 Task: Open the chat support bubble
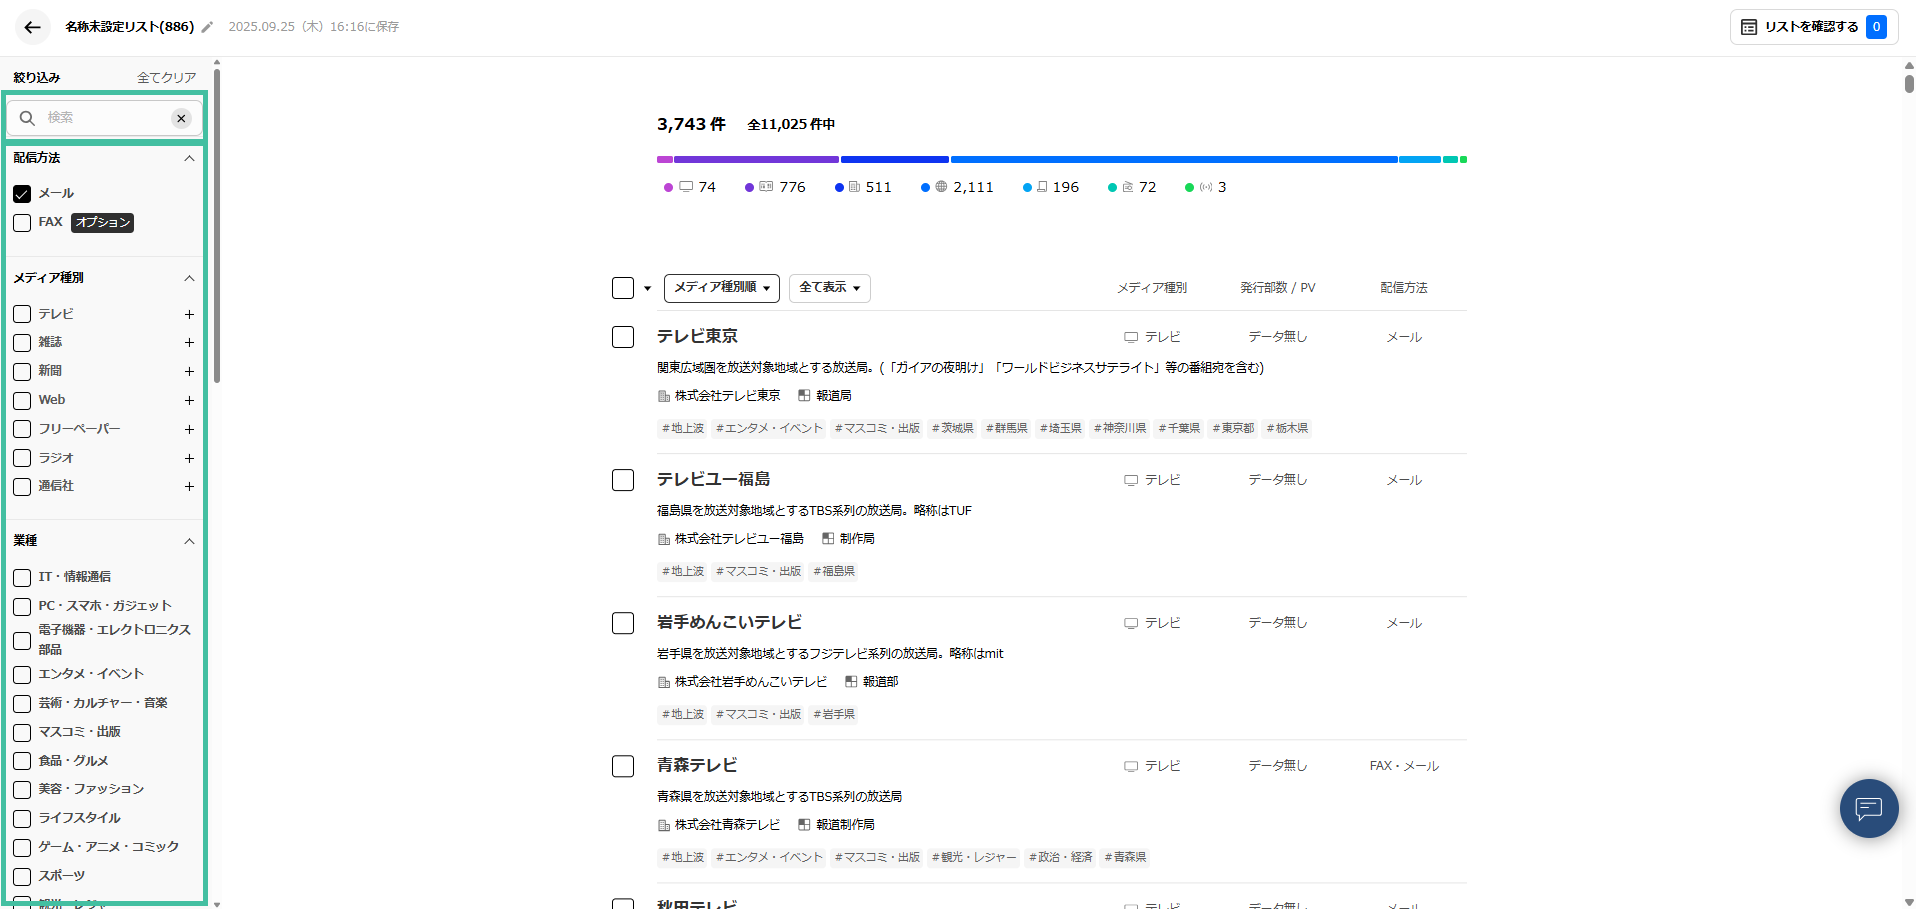click(1868, 807)
